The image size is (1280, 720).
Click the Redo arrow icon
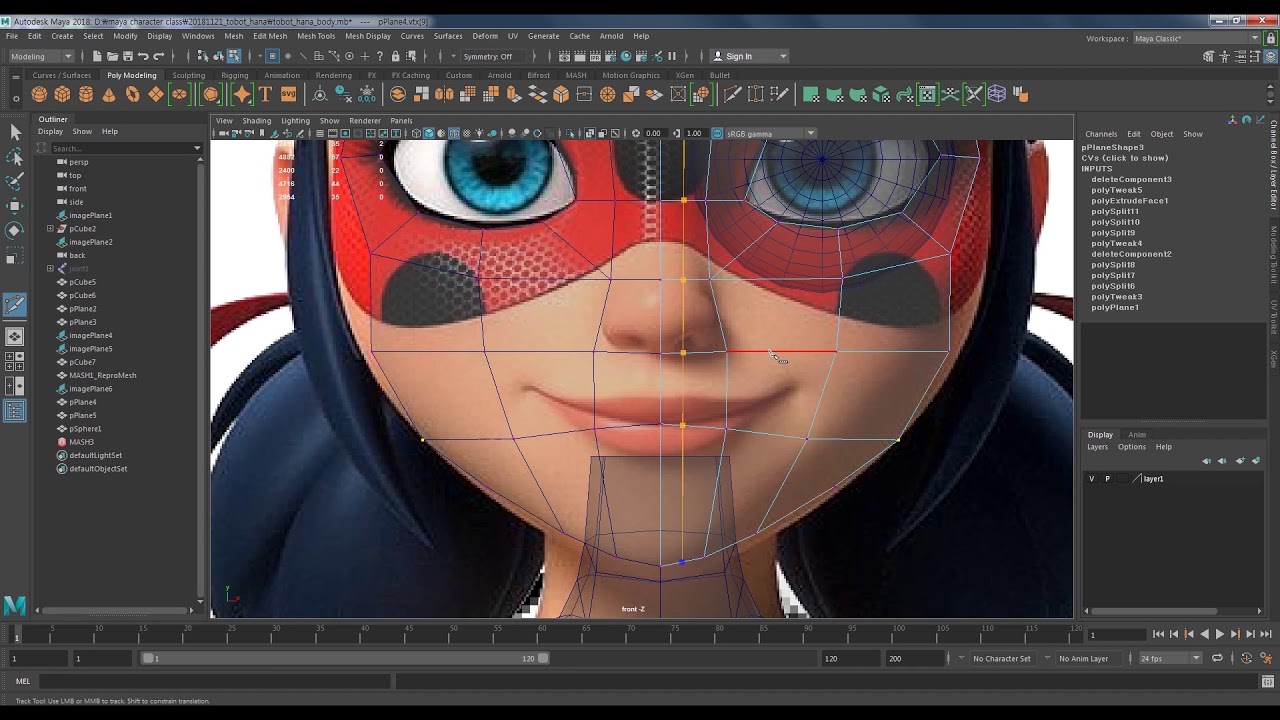[158, 56]
